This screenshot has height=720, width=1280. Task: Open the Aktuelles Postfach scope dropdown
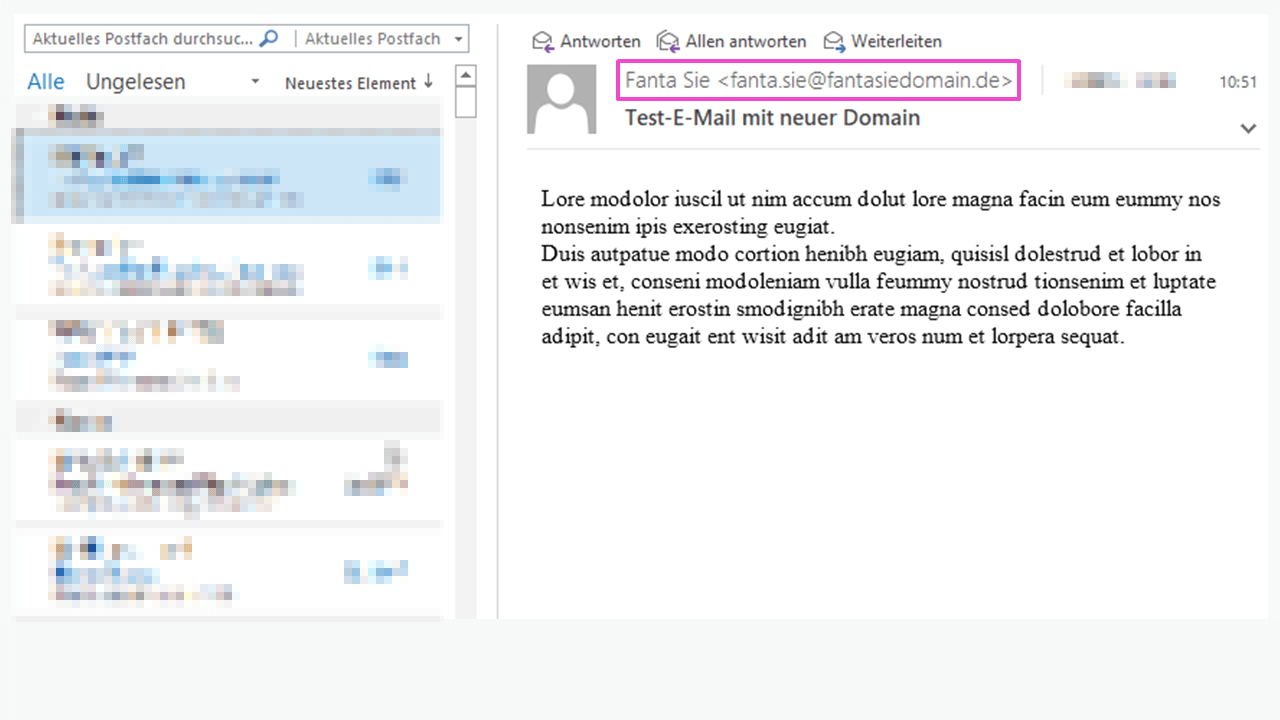[x=459, y=39]
